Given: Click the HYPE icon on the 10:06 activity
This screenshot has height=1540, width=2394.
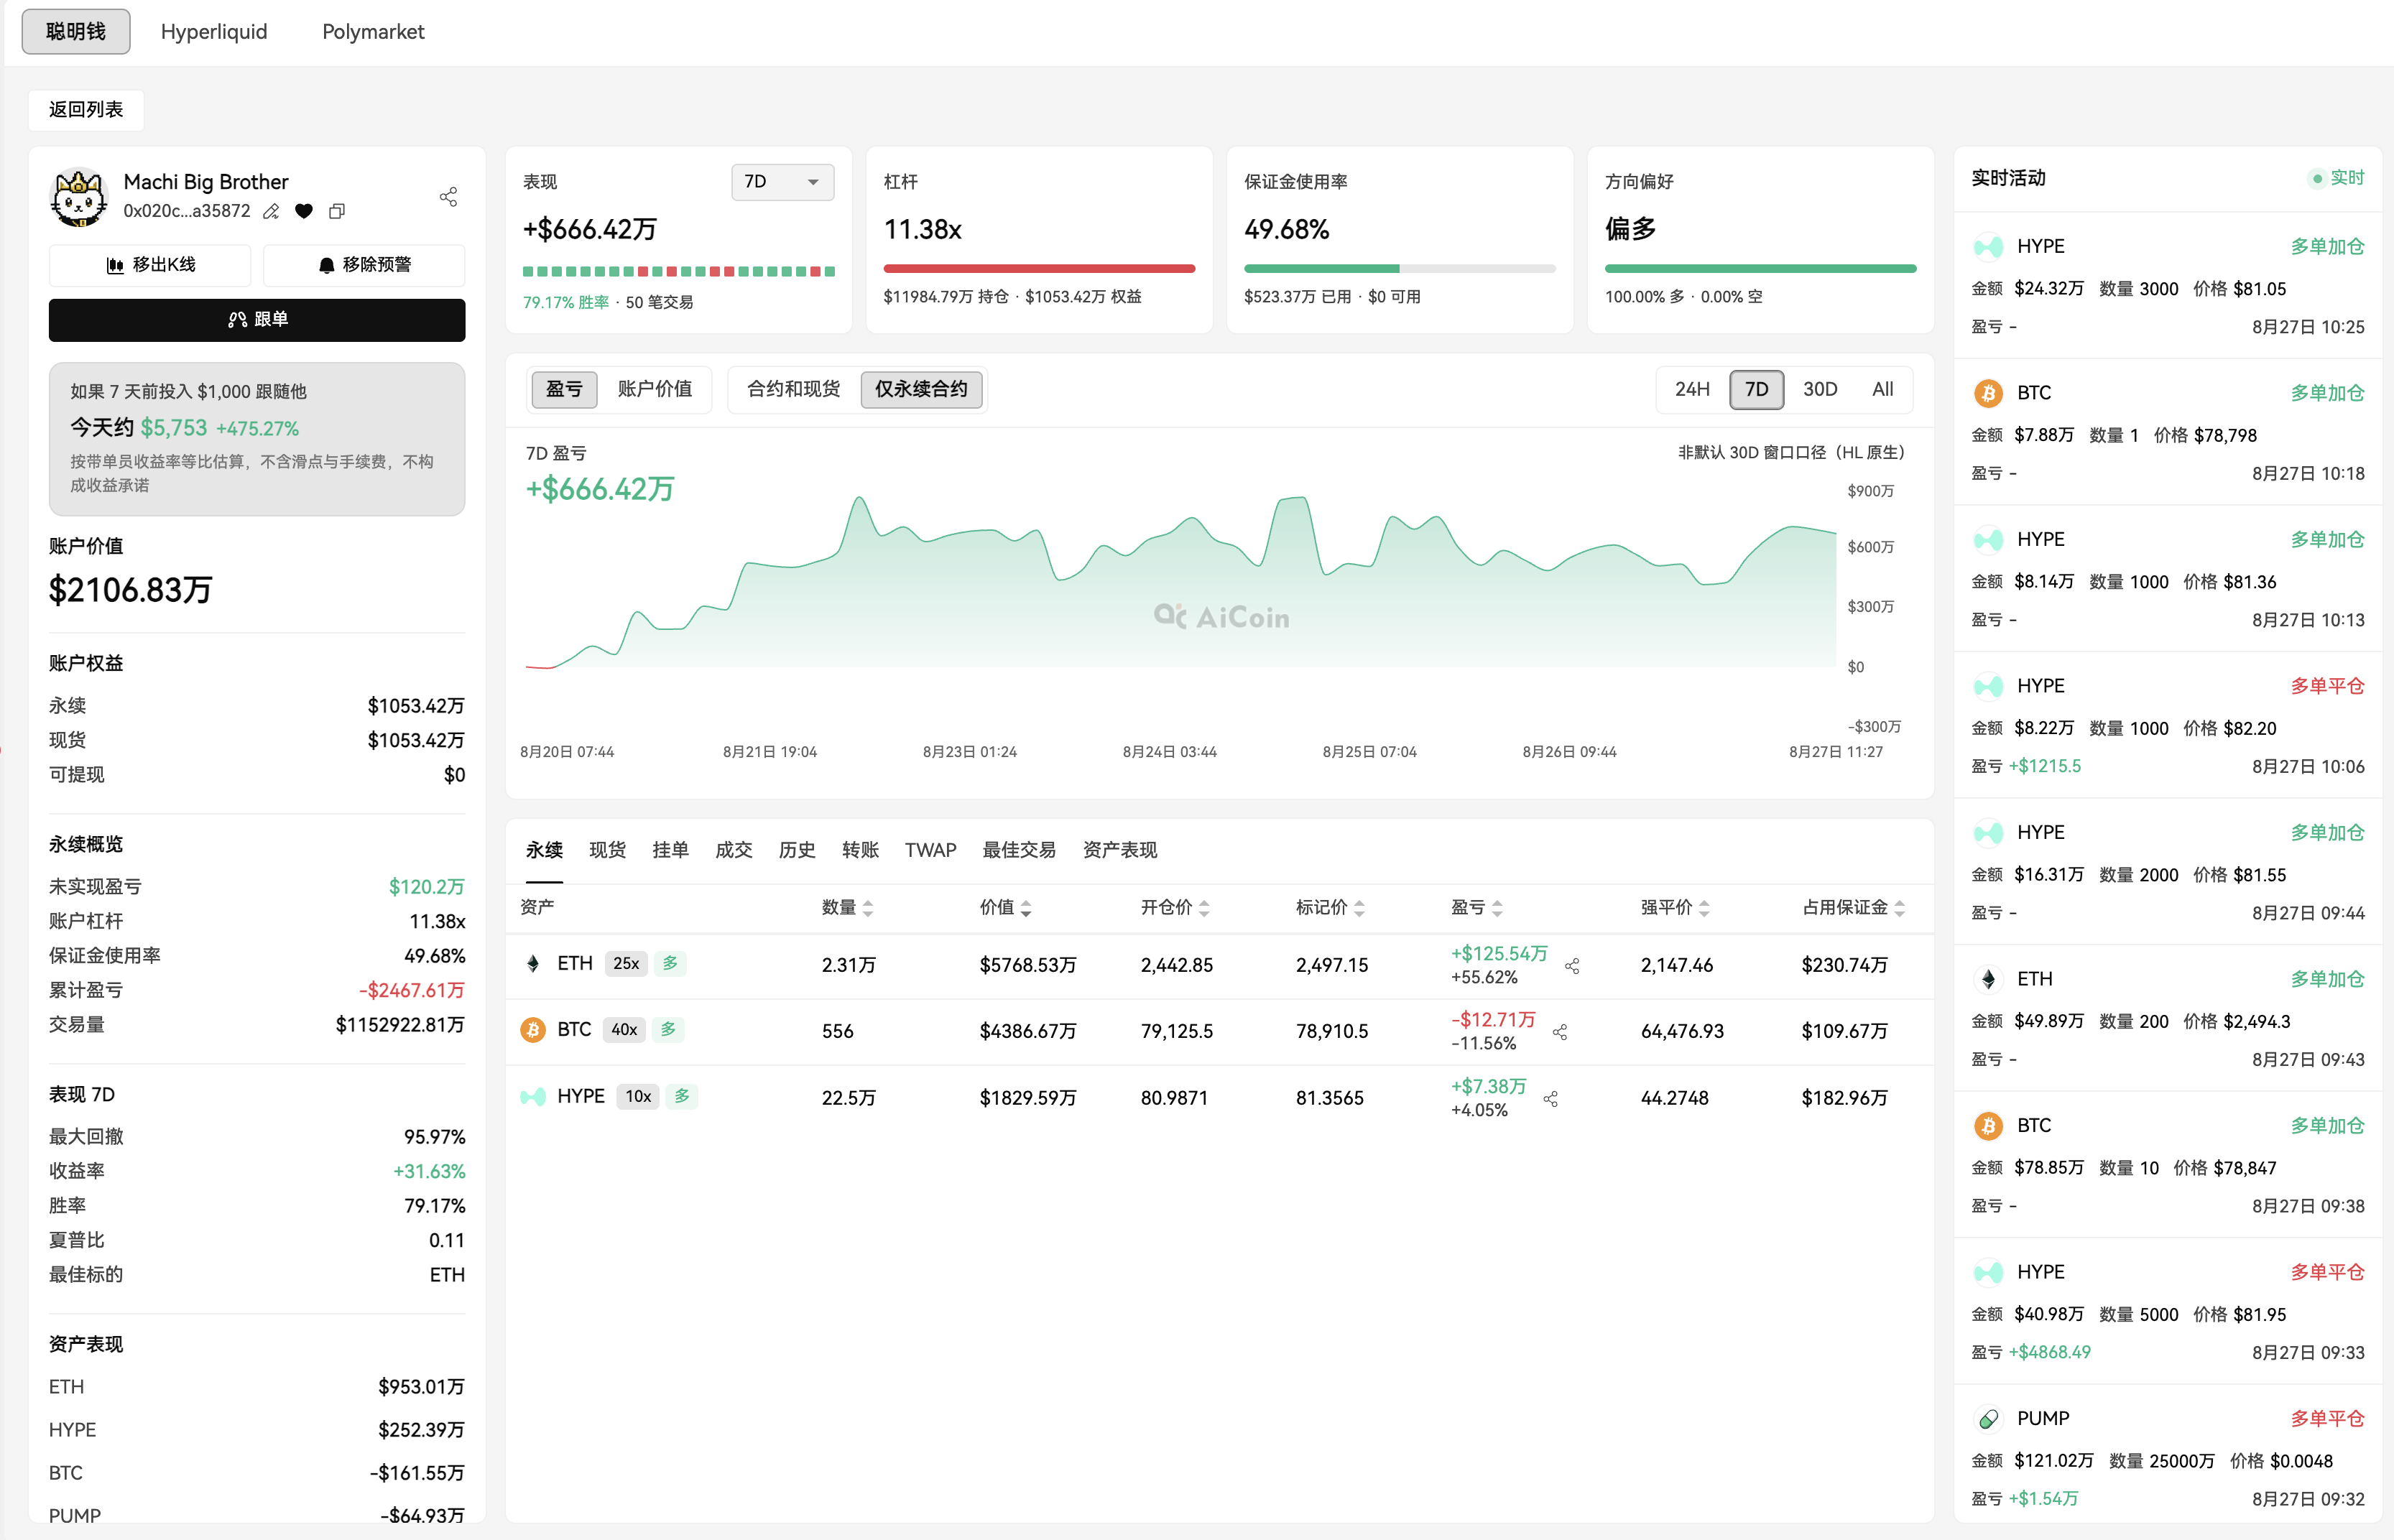Looking at the screenshot, I should click(1988, 686).
